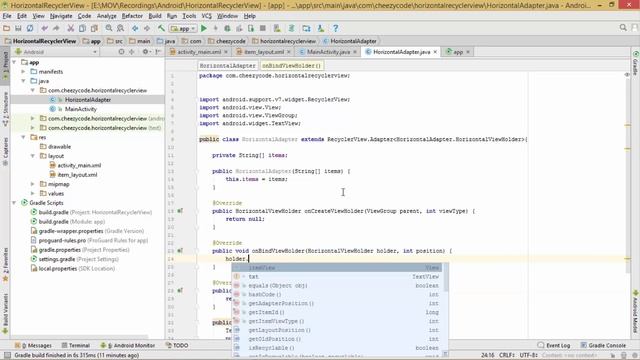The image size is (640, 360).
Task: Open the TODO tool window
Action: pos(177,345)
